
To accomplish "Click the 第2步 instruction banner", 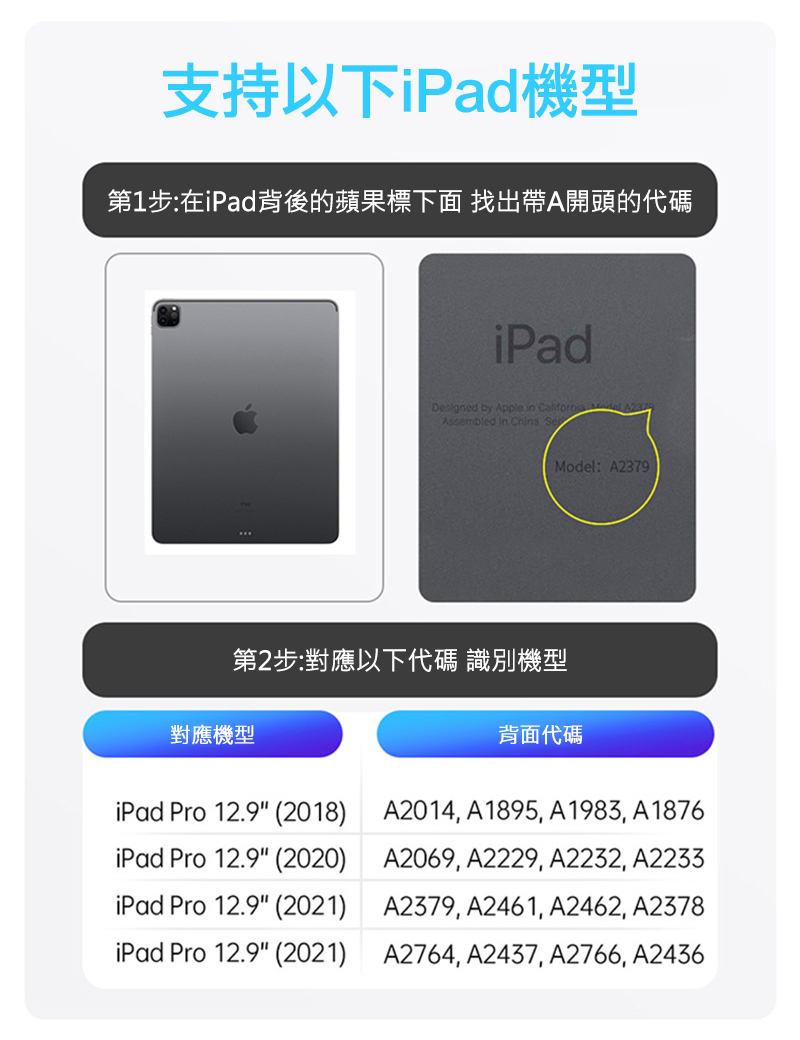I will (400, 660).
